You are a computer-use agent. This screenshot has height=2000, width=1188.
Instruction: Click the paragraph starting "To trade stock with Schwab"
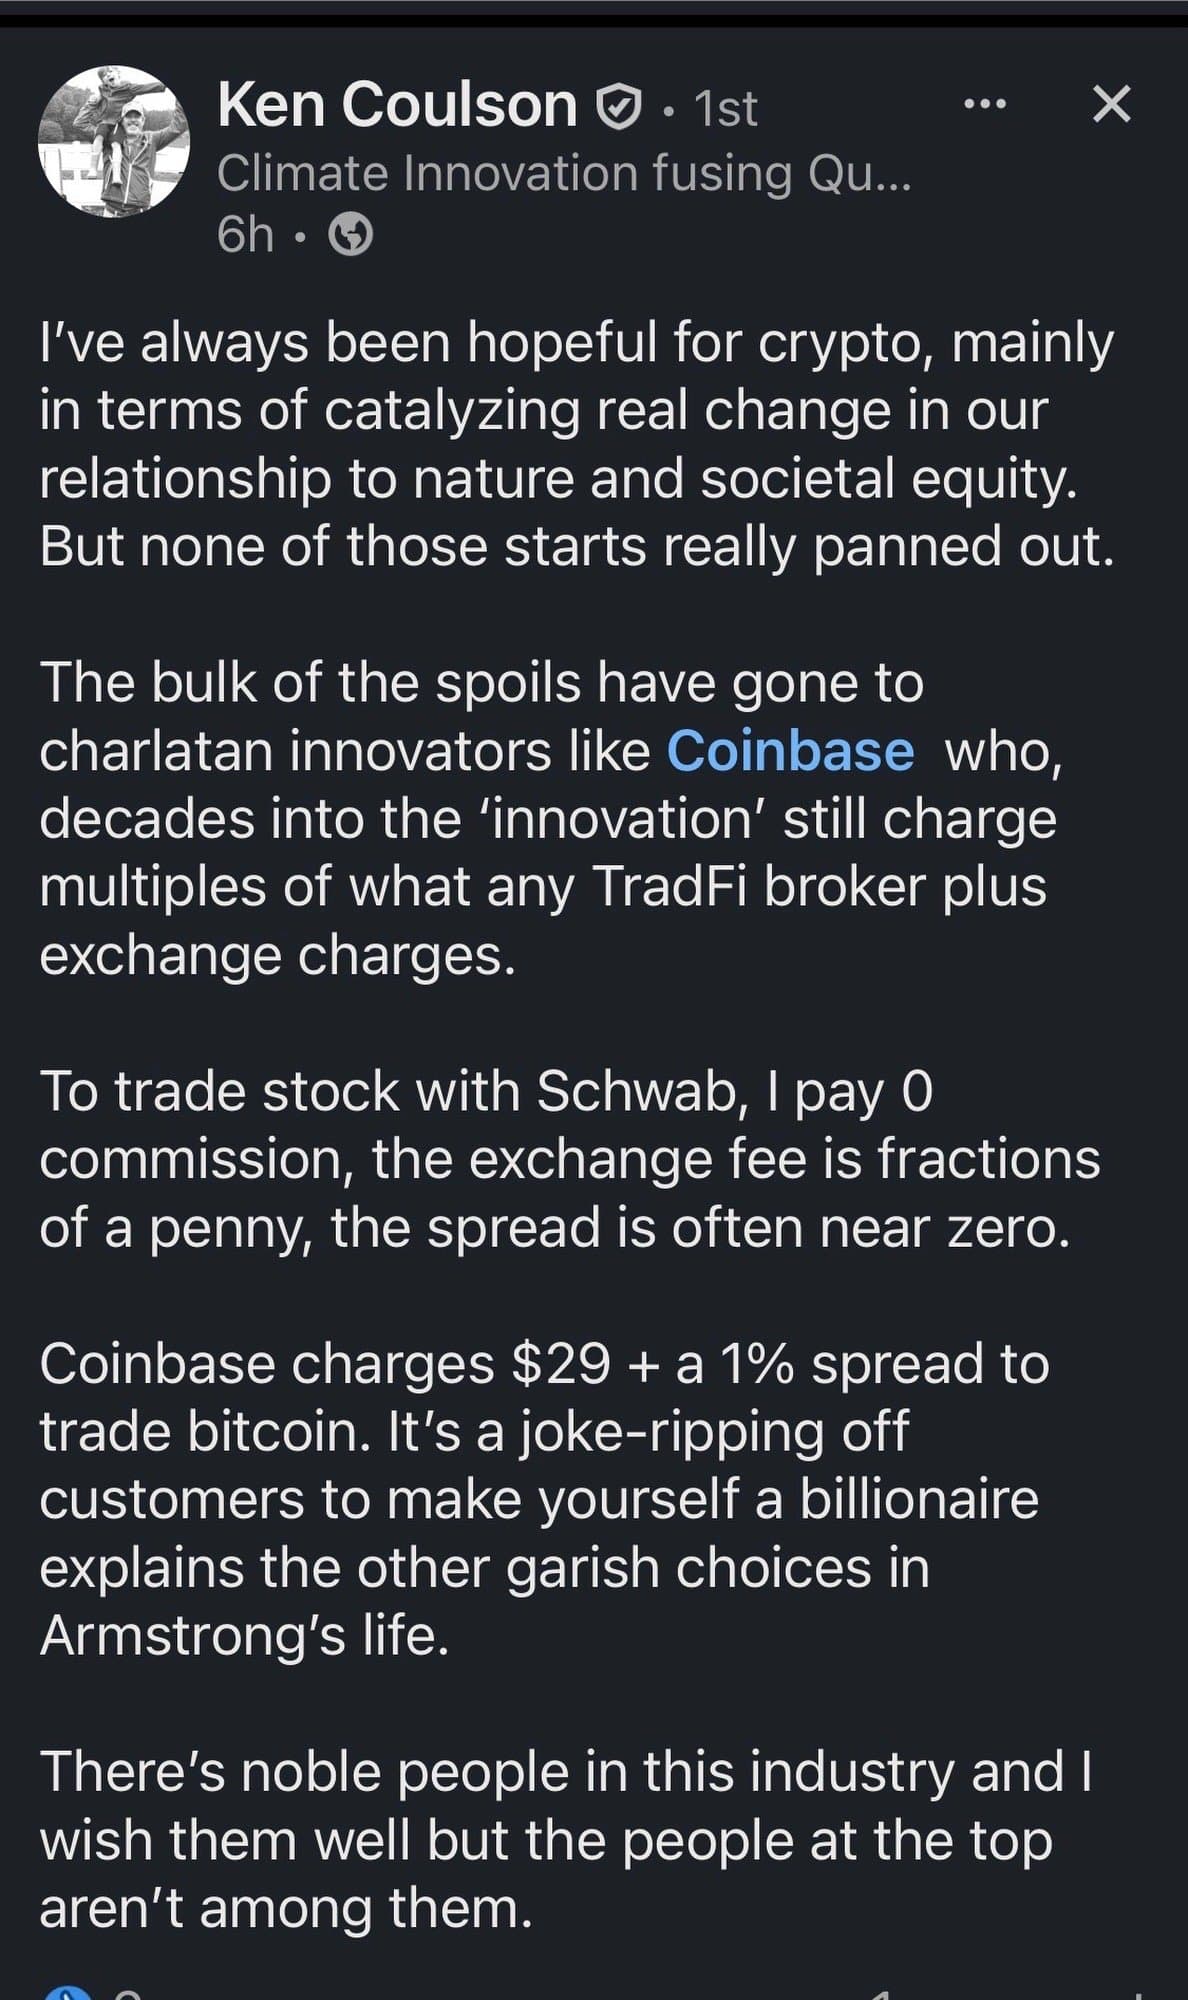[570, 1159]
